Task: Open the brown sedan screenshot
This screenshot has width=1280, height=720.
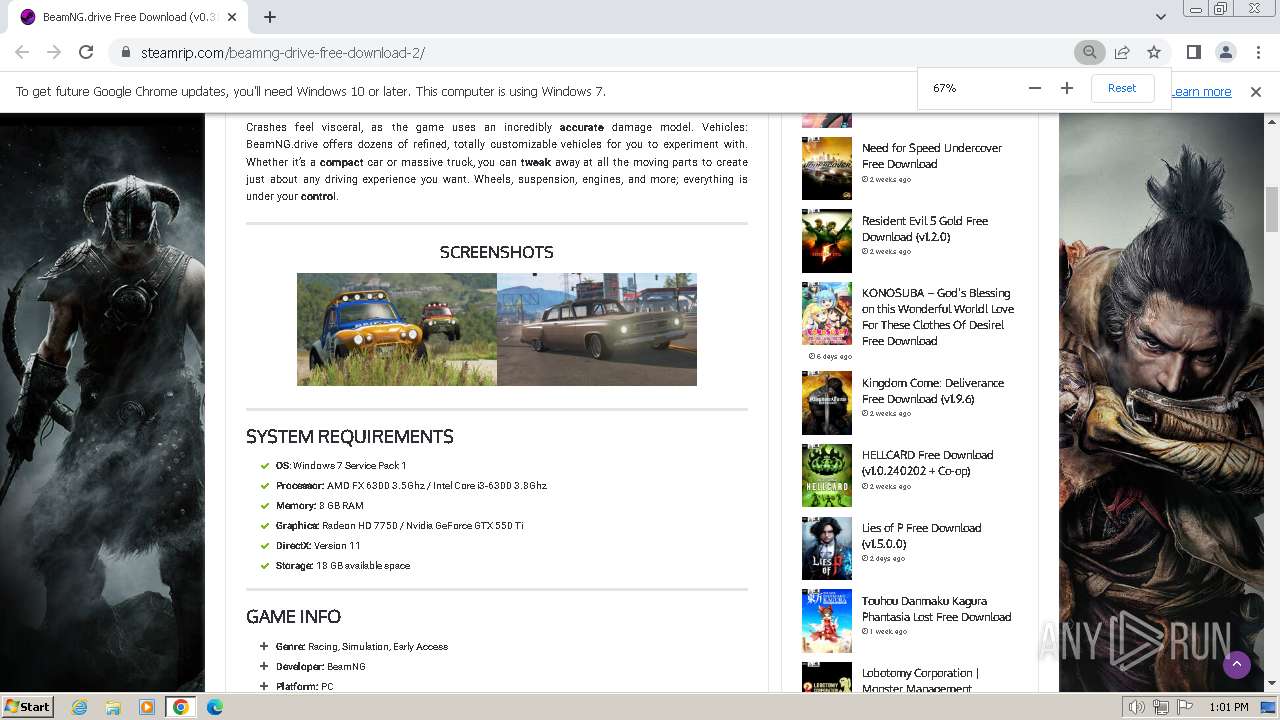Action: coord(597,329)
